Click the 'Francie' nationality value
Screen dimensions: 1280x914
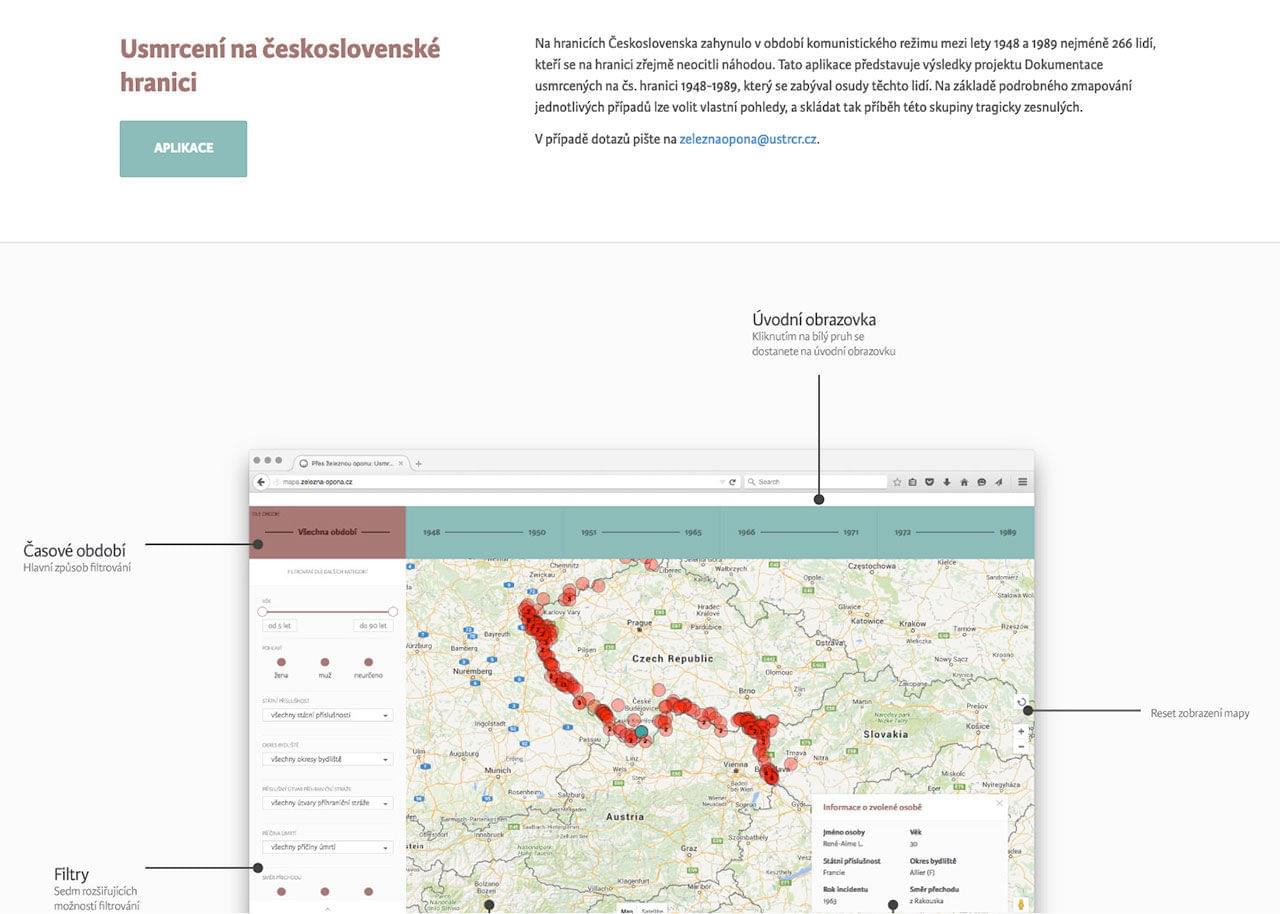(834, 872)
